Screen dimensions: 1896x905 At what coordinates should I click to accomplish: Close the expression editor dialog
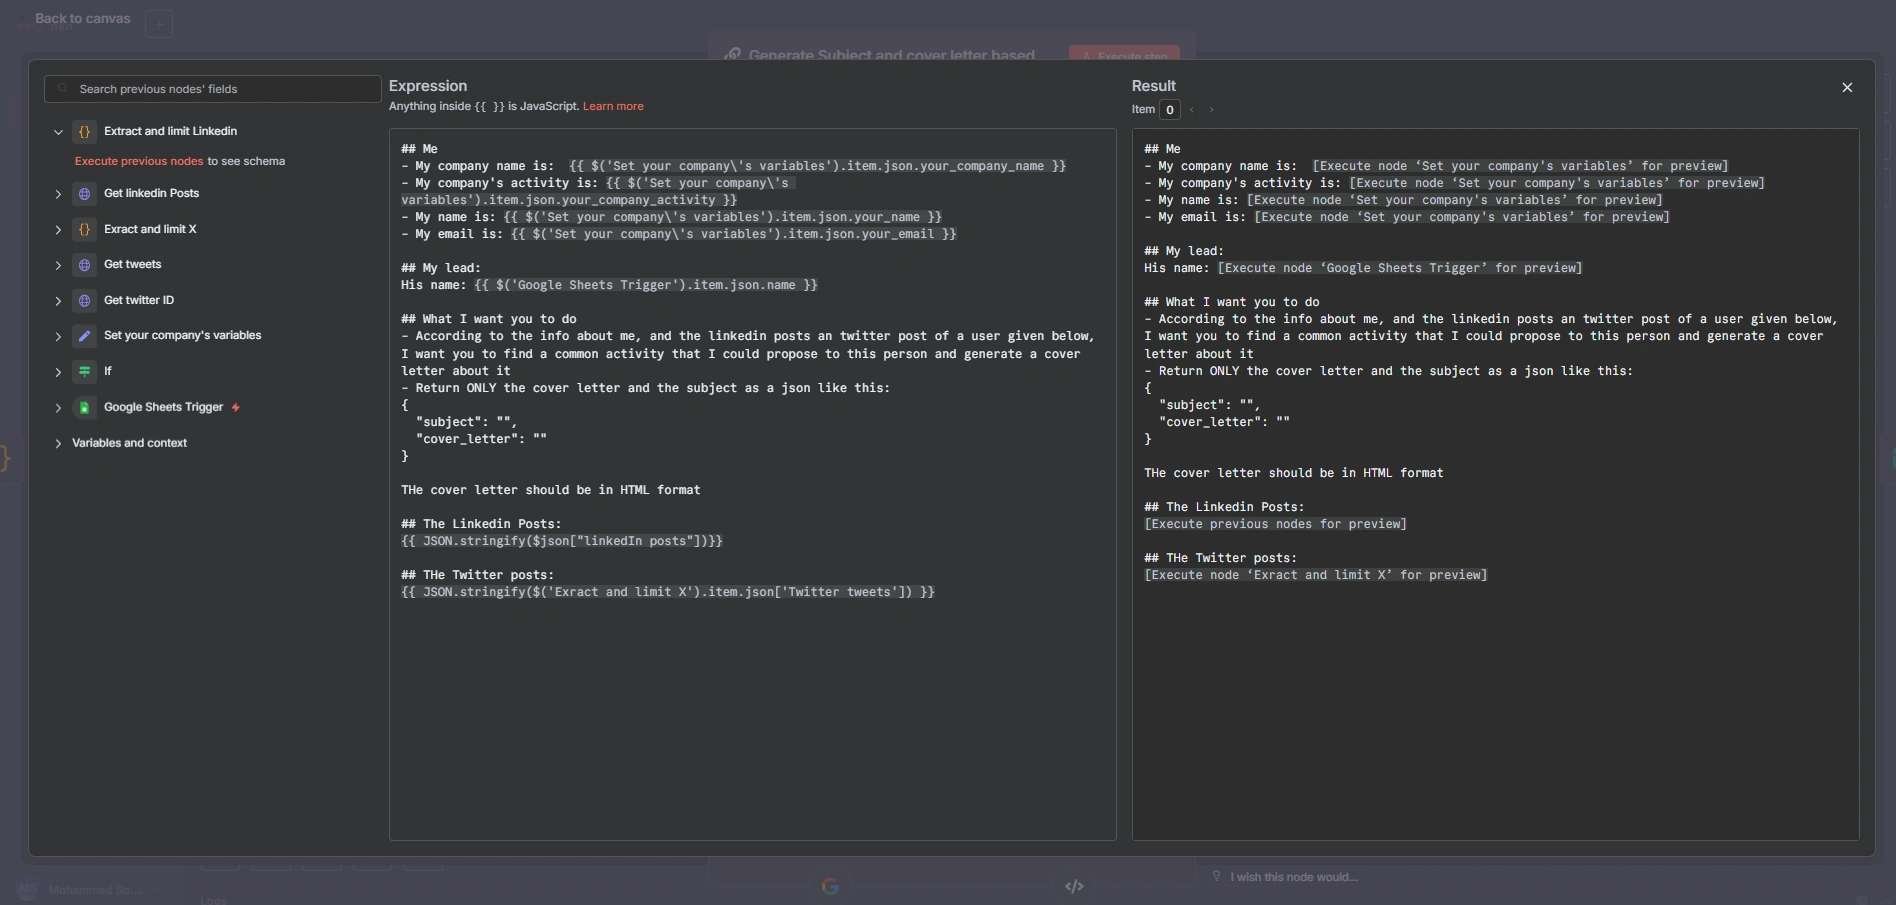[x=1847, y=88]
